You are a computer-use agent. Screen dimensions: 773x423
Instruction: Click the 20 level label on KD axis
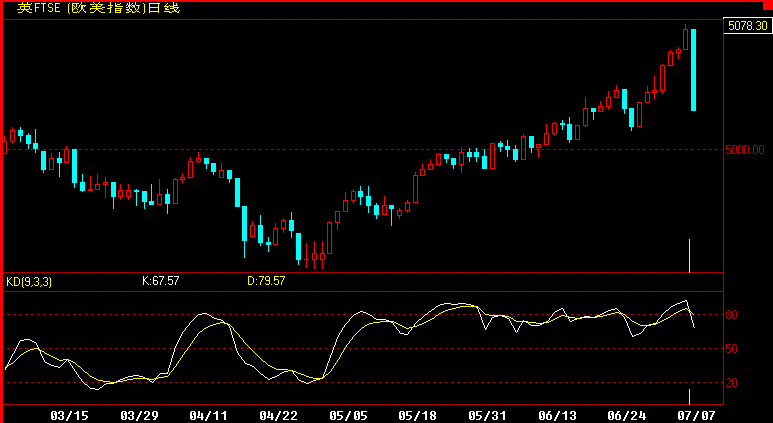732,383
